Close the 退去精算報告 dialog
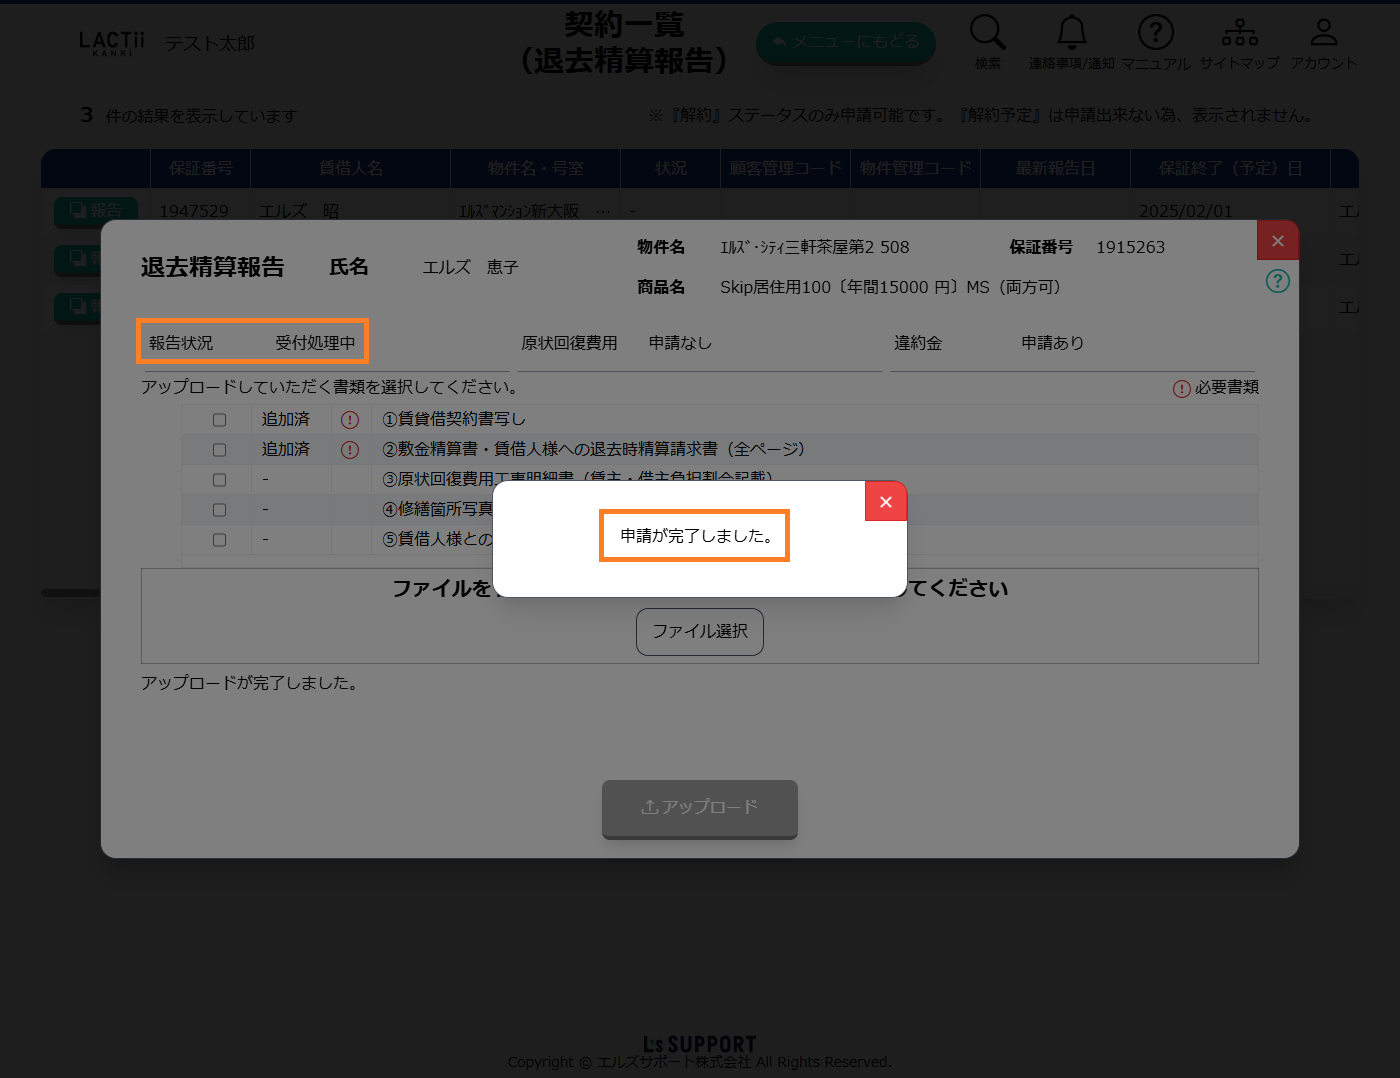Viewport: 1400px width, 1078px height. click(1277, 241)
